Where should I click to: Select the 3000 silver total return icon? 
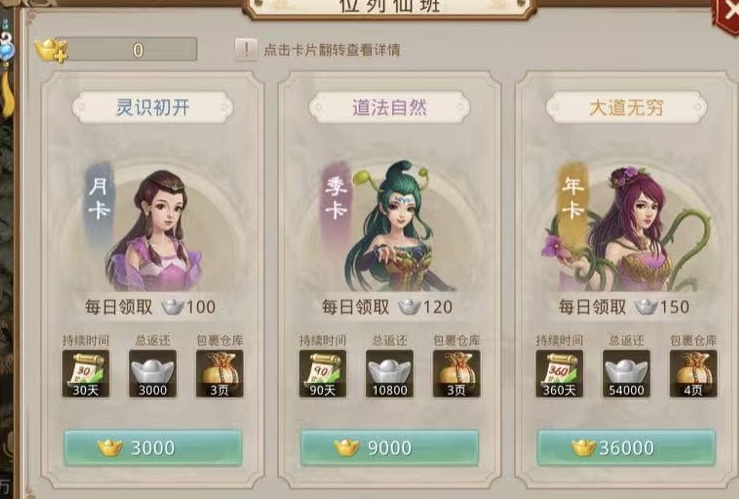(x=153, y=374)
